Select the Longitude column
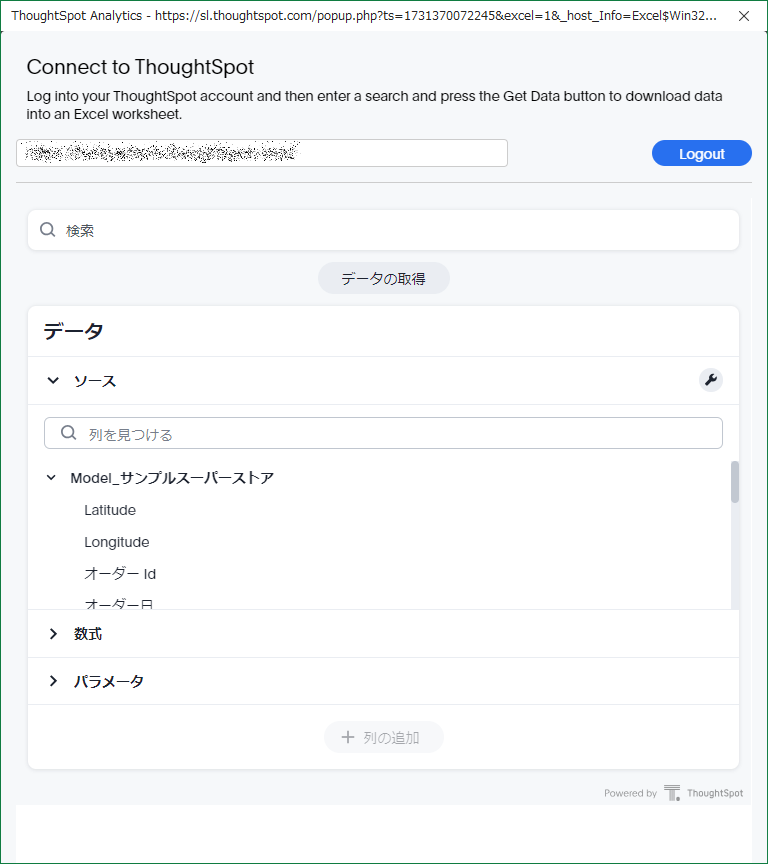This screenshot has height=864, width=768. point(117,542)
